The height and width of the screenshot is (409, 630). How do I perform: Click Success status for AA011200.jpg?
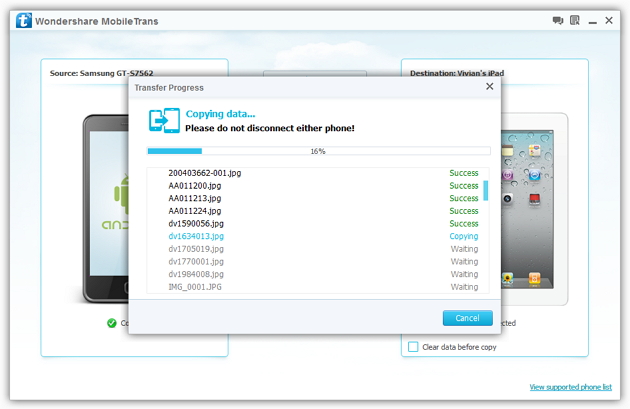click(x=464, y=186)
